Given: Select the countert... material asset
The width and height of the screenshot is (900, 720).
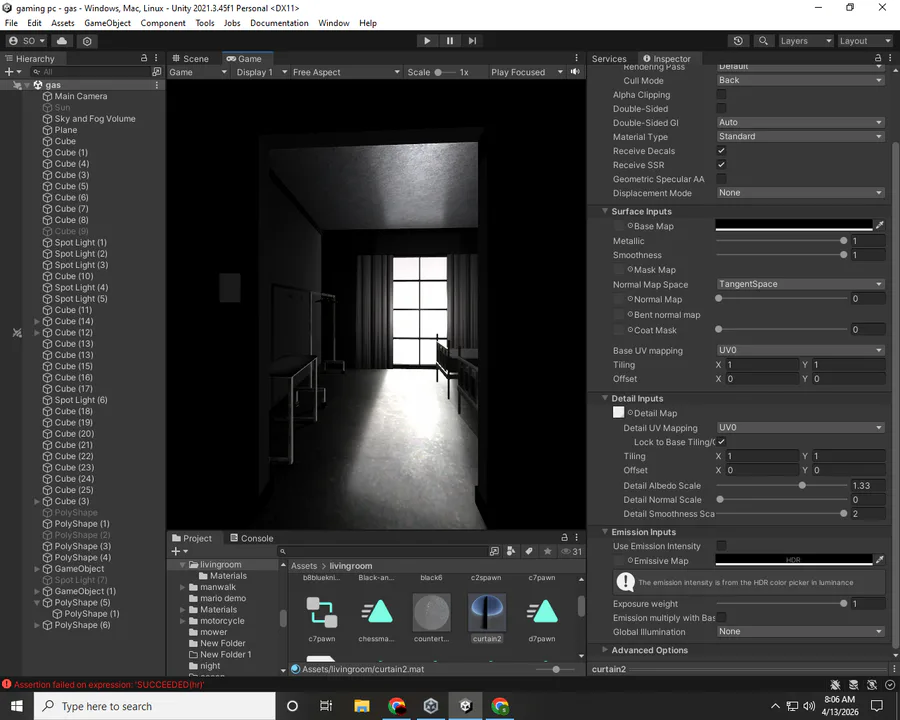Looking at the screenshot, I should (431, 619).
